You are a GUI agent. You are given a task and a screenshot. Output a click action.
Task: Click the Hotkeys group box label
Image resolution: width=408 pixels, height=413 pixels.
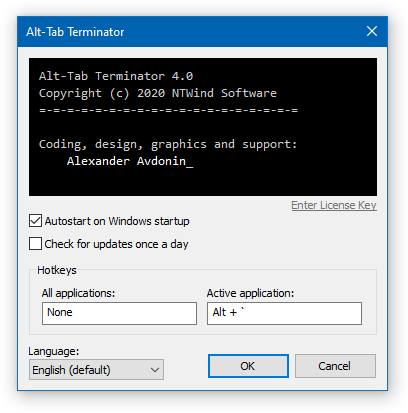point(57,270)
